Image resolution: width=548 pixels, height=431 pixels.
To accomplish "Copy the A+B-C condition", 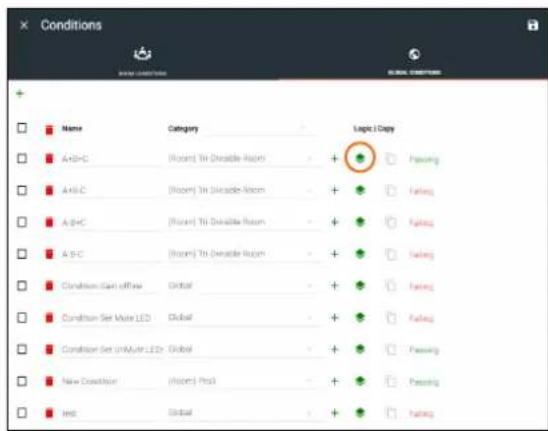I will 391,191.
